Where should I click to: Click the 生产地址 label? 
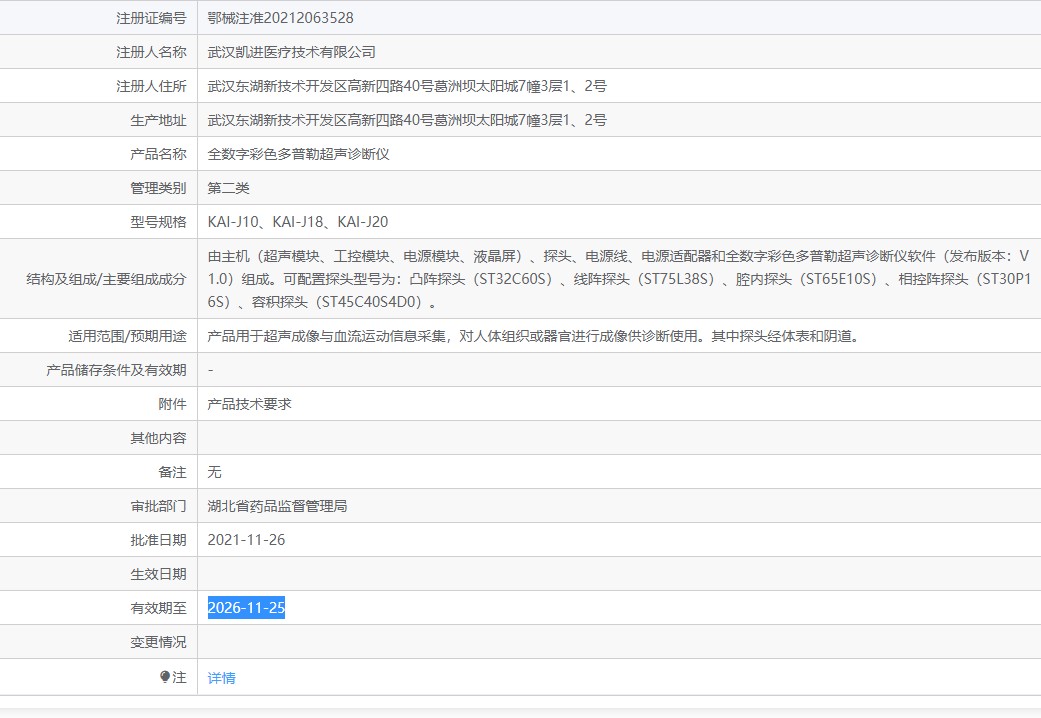(x=159, y=120)
